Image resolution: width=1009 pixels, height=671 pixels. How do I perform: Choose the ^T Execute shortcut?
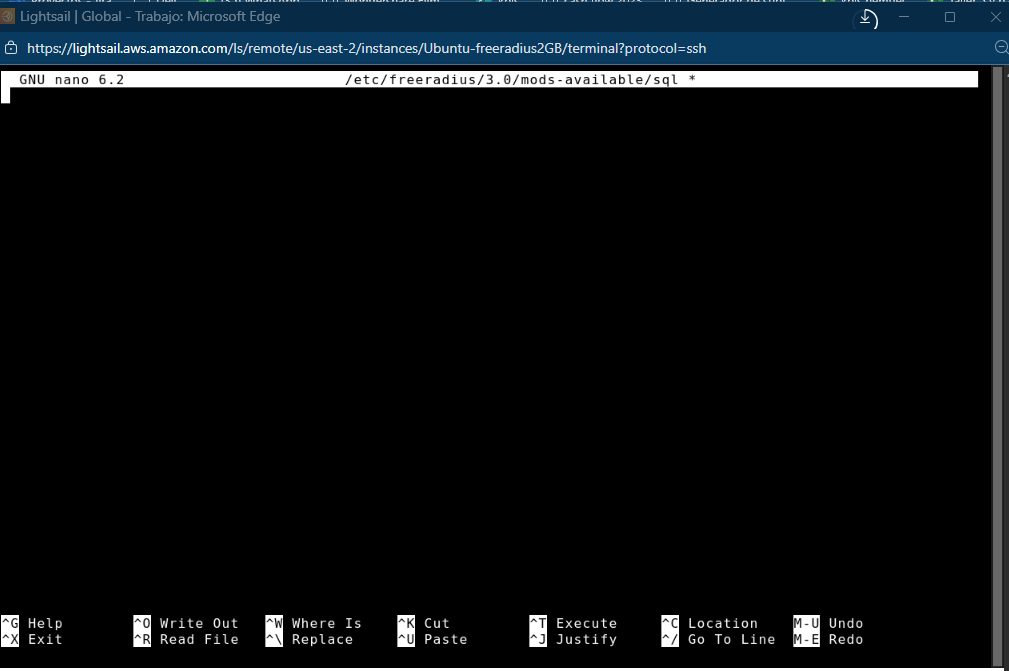(573, 623)
